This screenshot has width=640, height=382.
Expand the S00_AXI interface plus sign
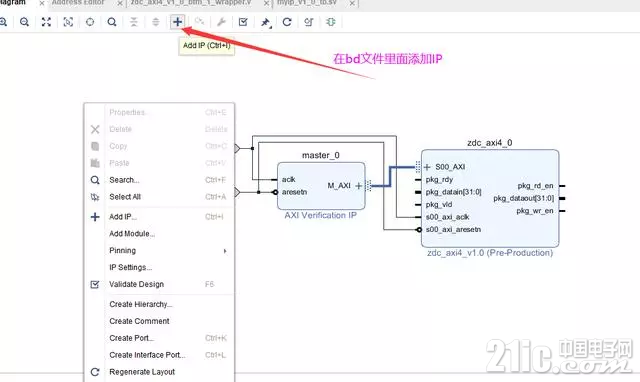click(x=427, y=167)
